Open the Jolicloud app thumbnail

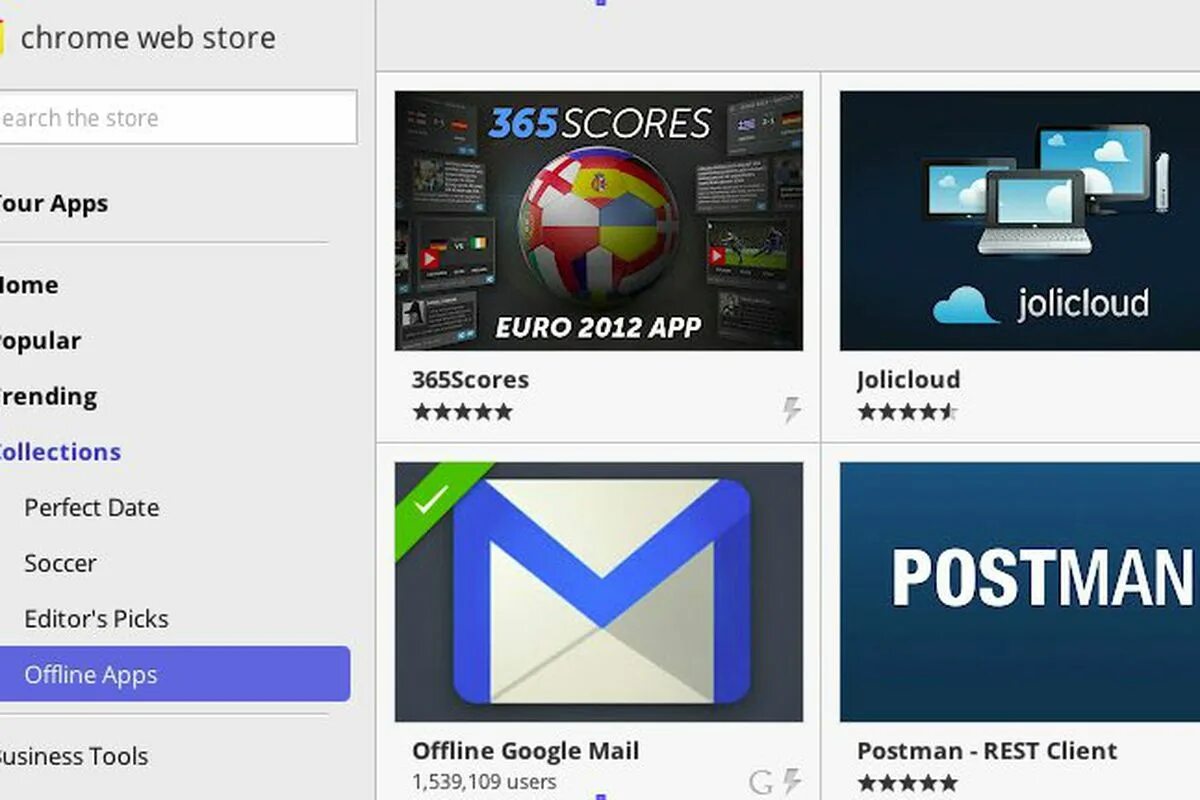pos(1020,221)
